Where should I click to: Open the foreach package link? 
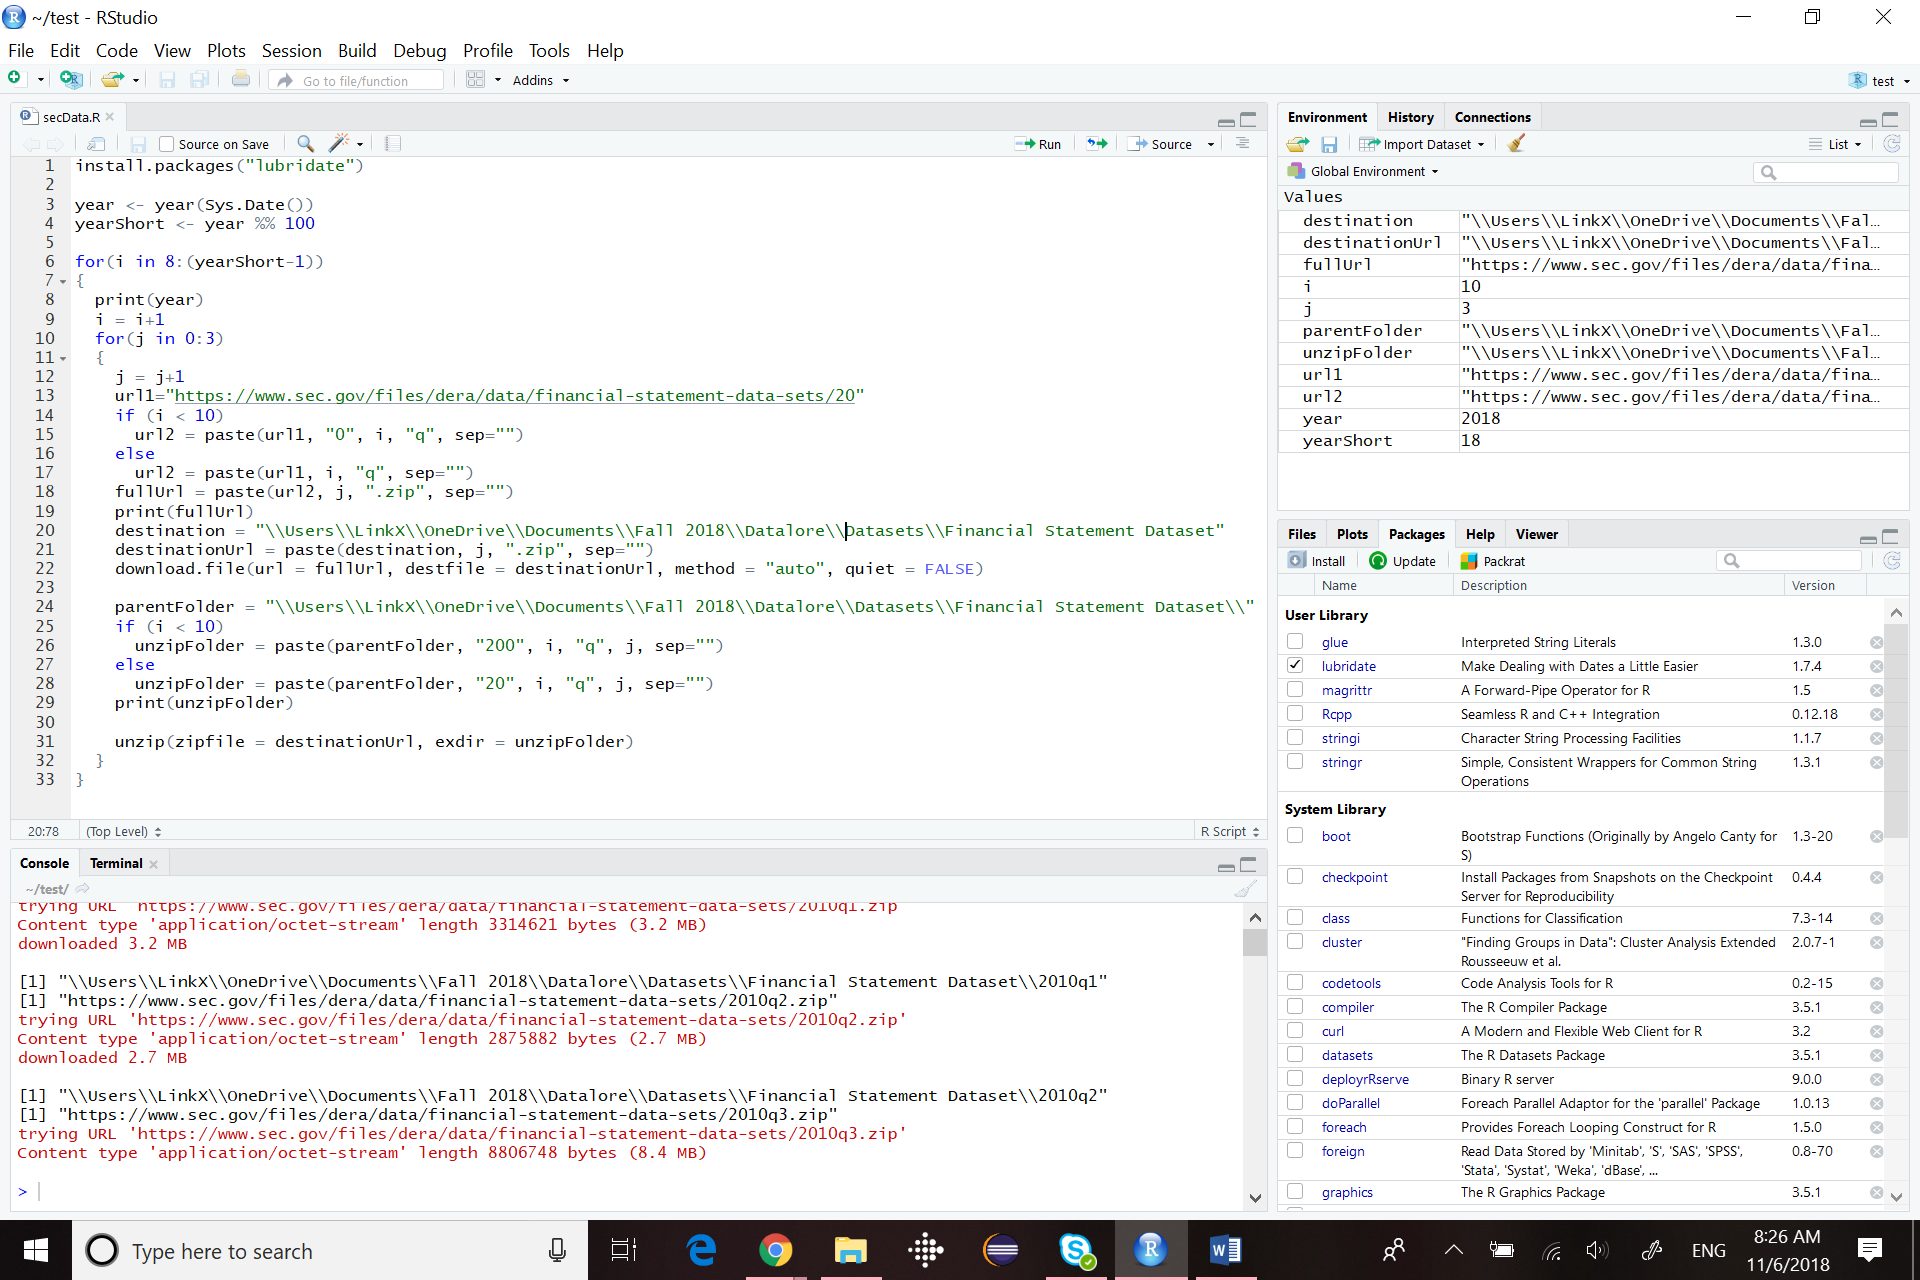1343,1128
